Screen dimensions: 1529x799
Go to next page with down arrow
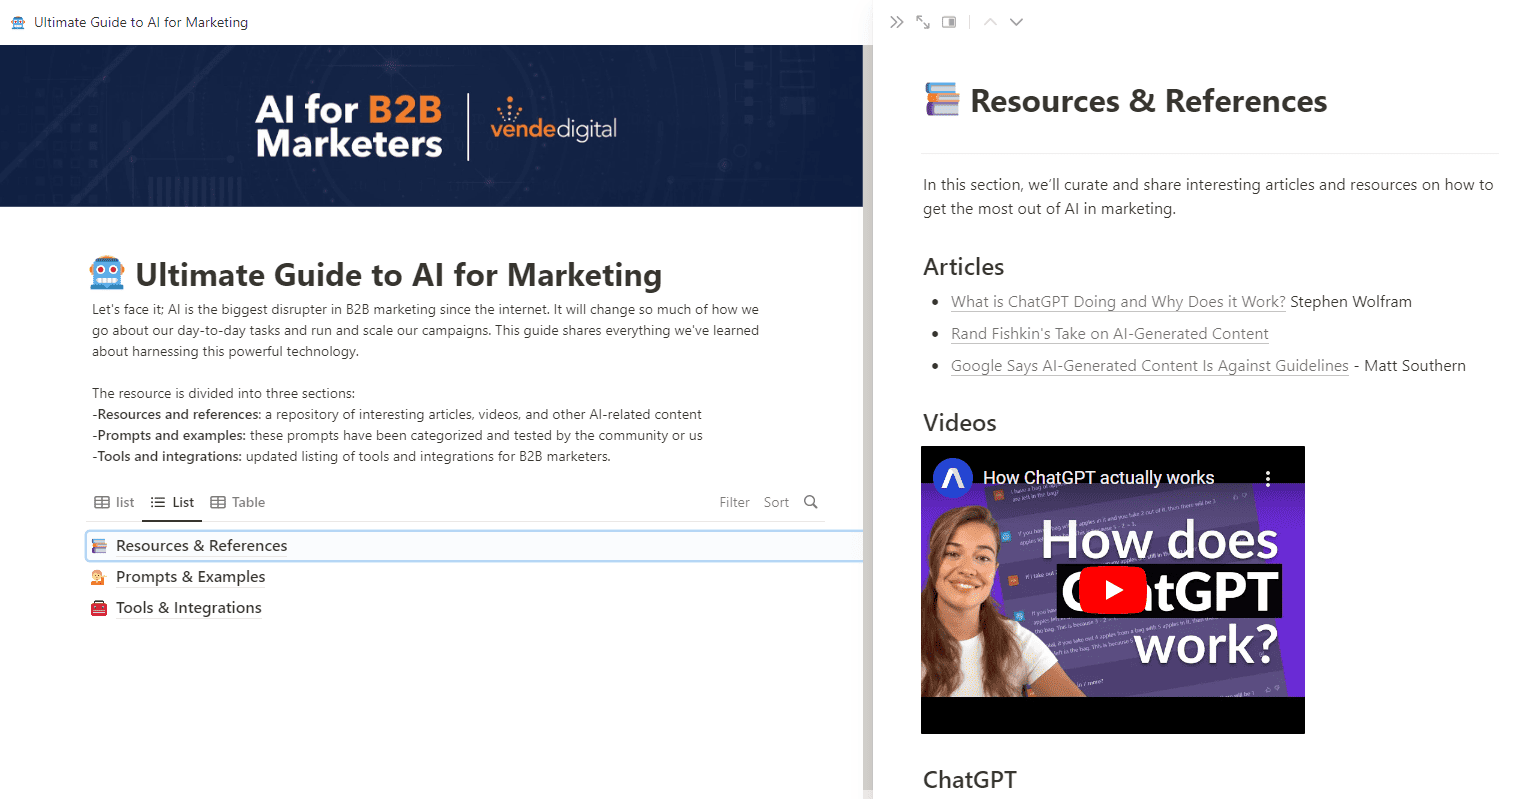coord(1016,21)
